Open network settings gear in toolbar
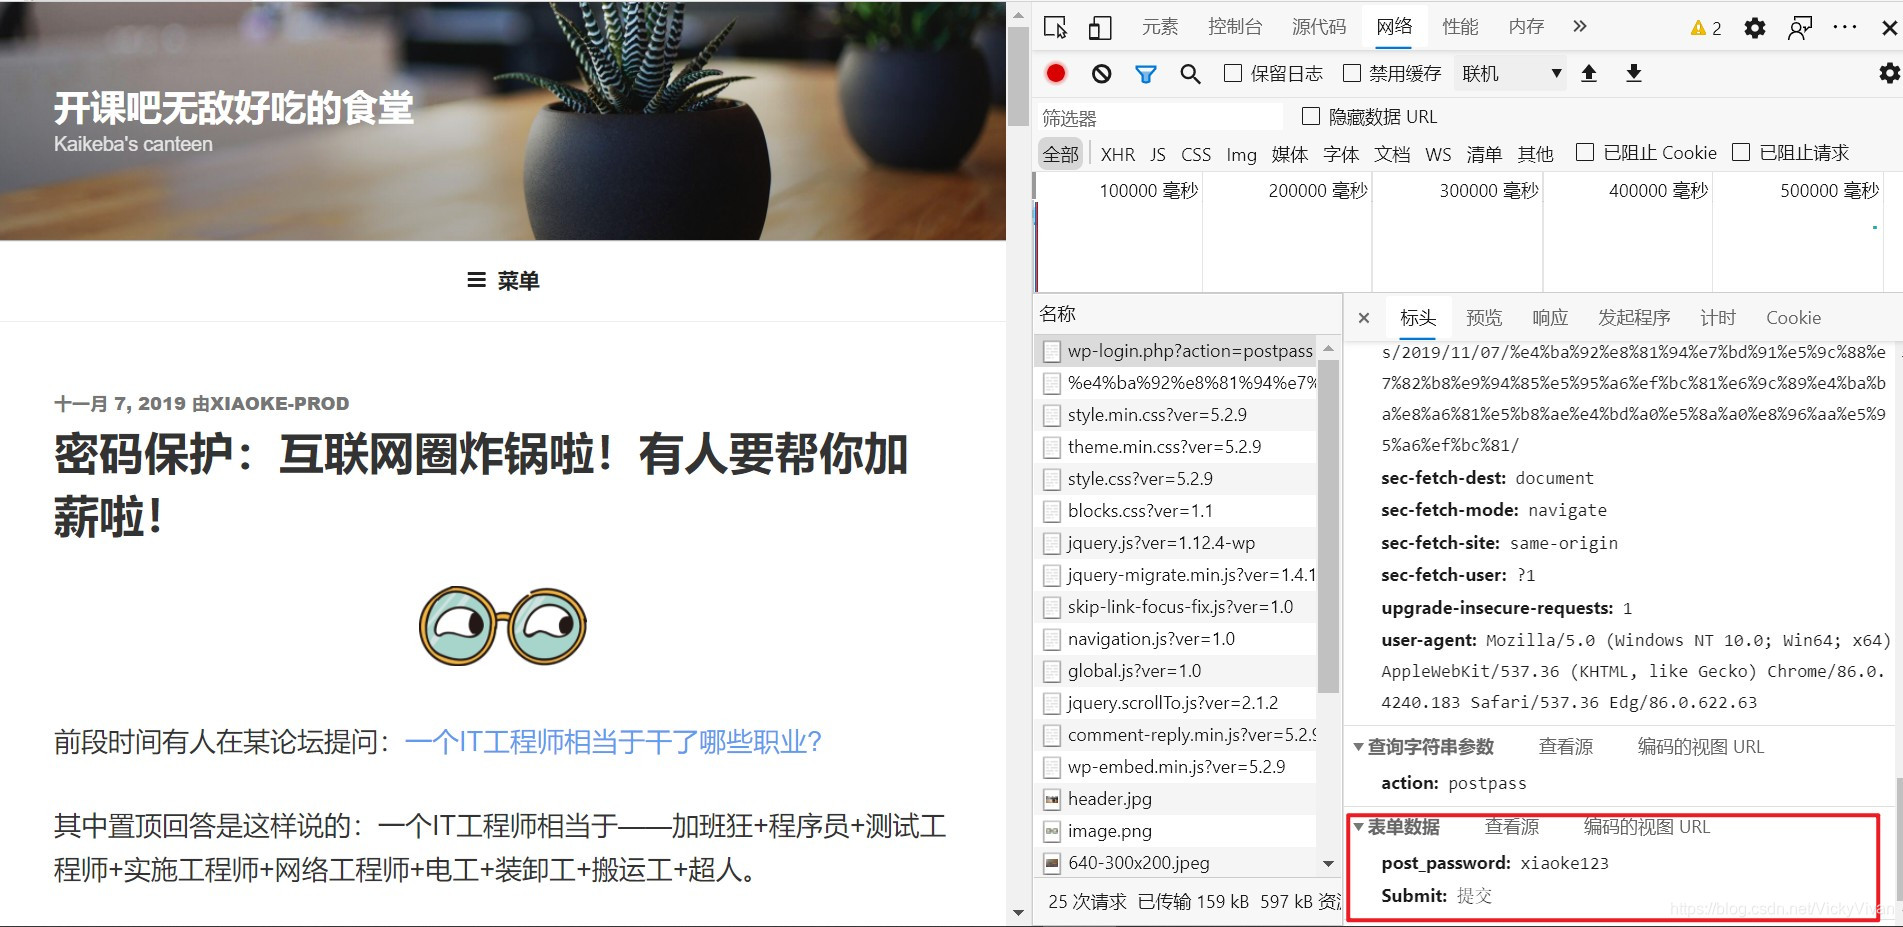 [1889, 73]
